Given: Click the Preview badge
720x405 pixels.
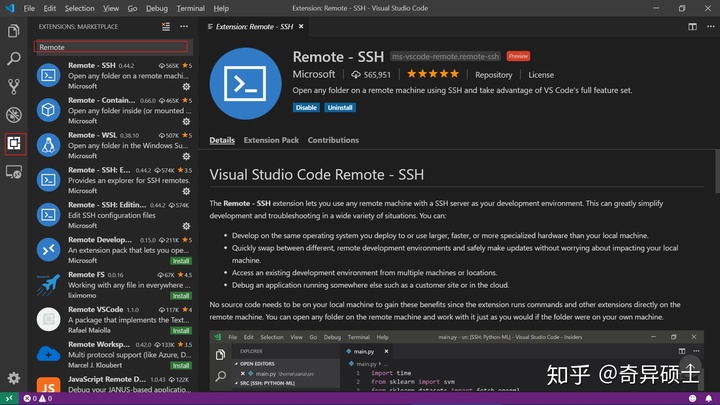Looking at the screenshot, I should click(518, 56).
